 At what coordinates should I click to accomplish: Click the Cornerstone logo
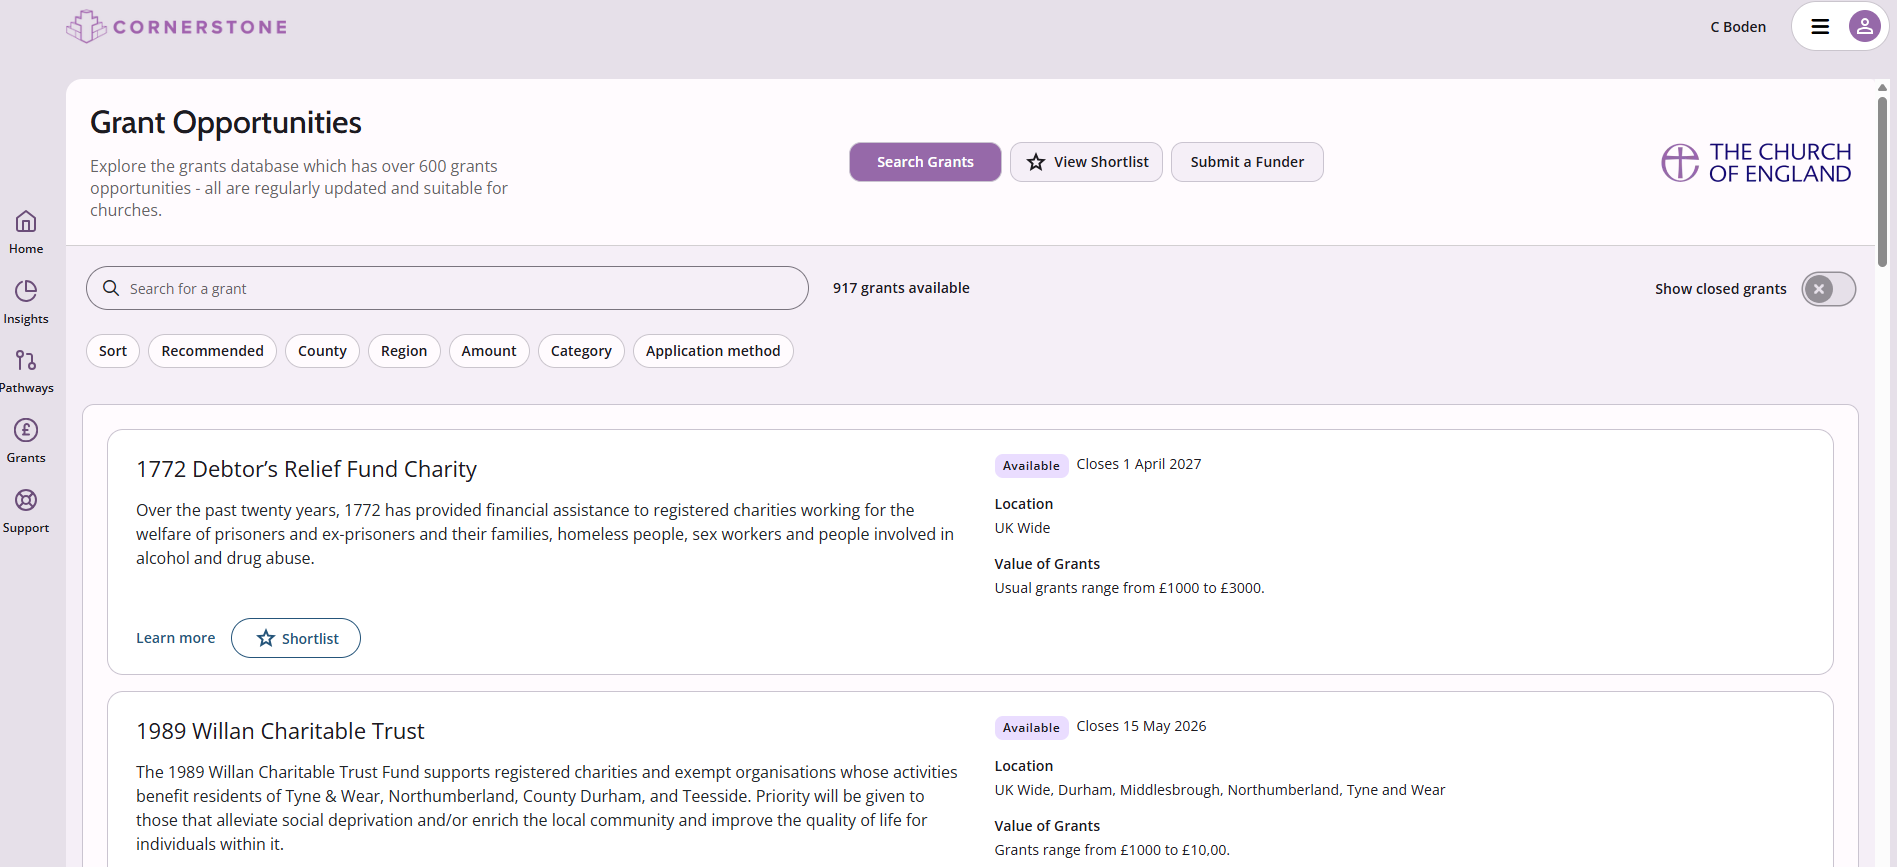click(x=177, y=27)
